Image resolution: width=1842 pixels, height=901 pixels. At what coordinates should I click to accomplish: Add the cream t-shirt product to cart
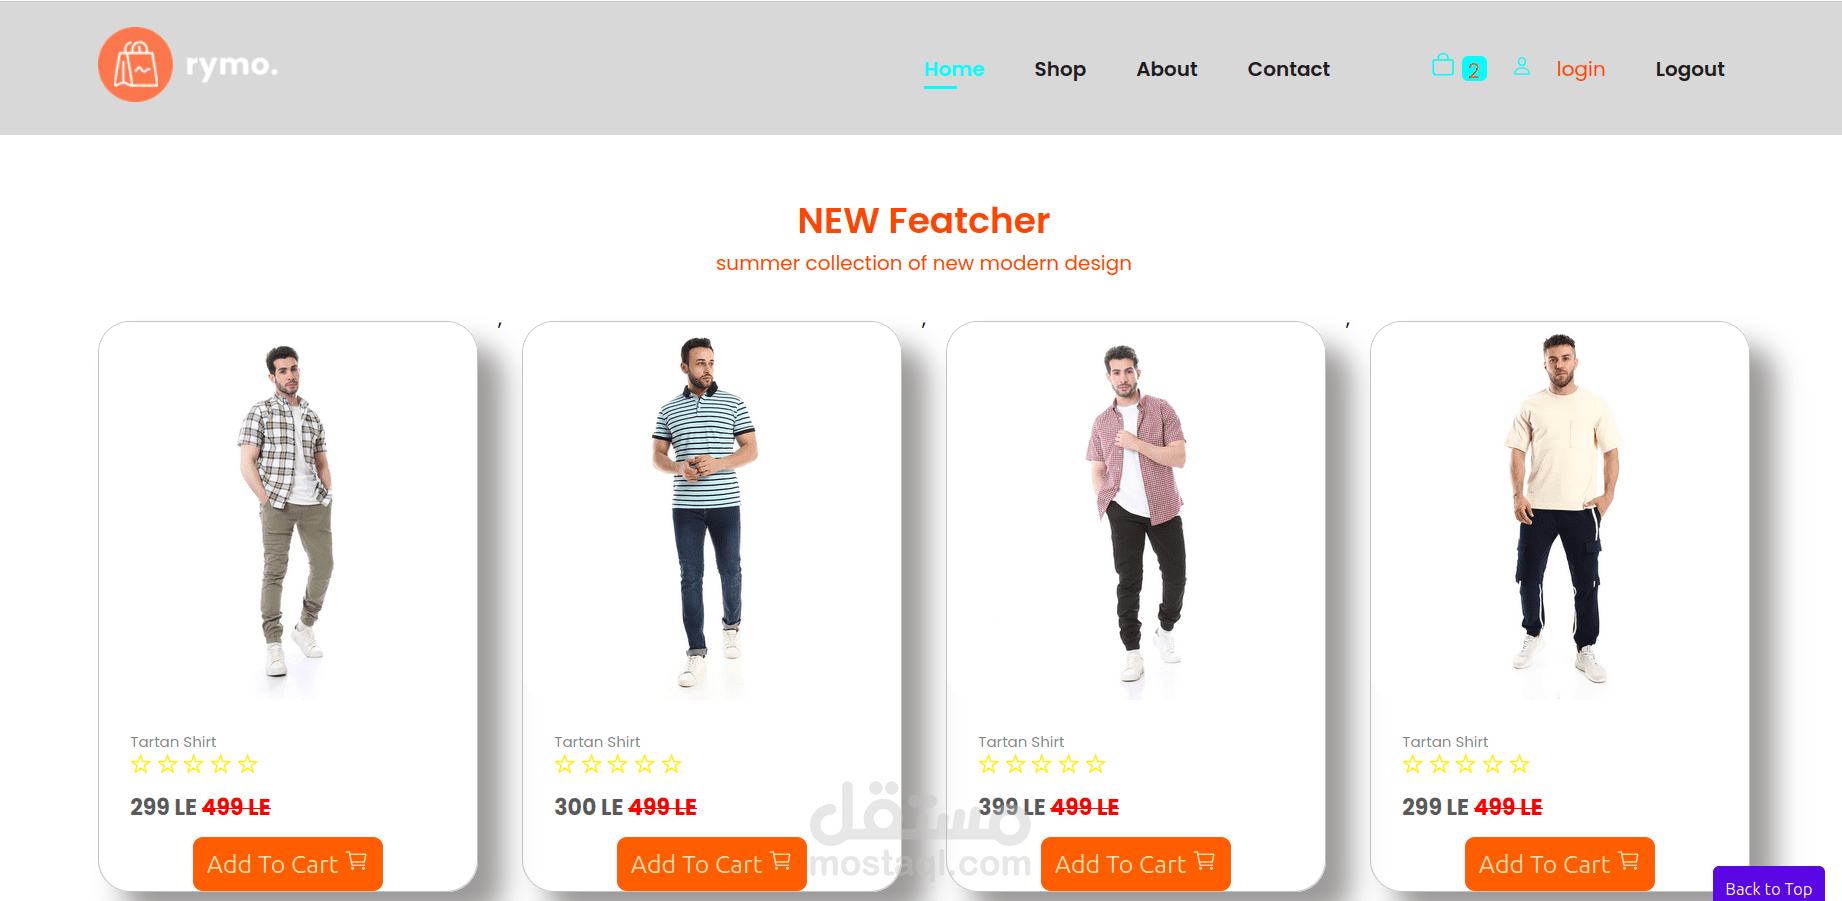tap(1560, 864)
